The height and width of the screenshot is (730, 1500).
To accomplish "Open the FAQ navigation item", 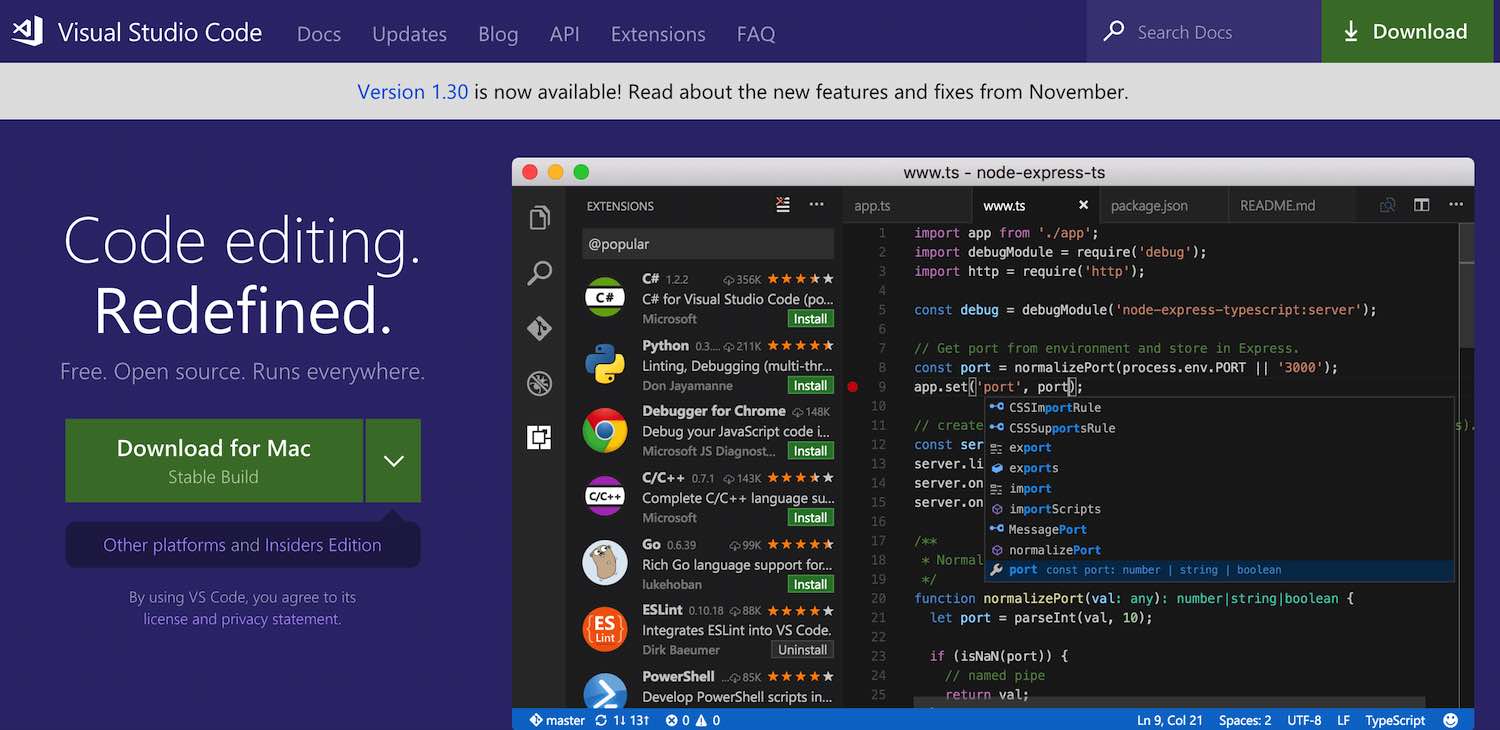I will (756, 34).
